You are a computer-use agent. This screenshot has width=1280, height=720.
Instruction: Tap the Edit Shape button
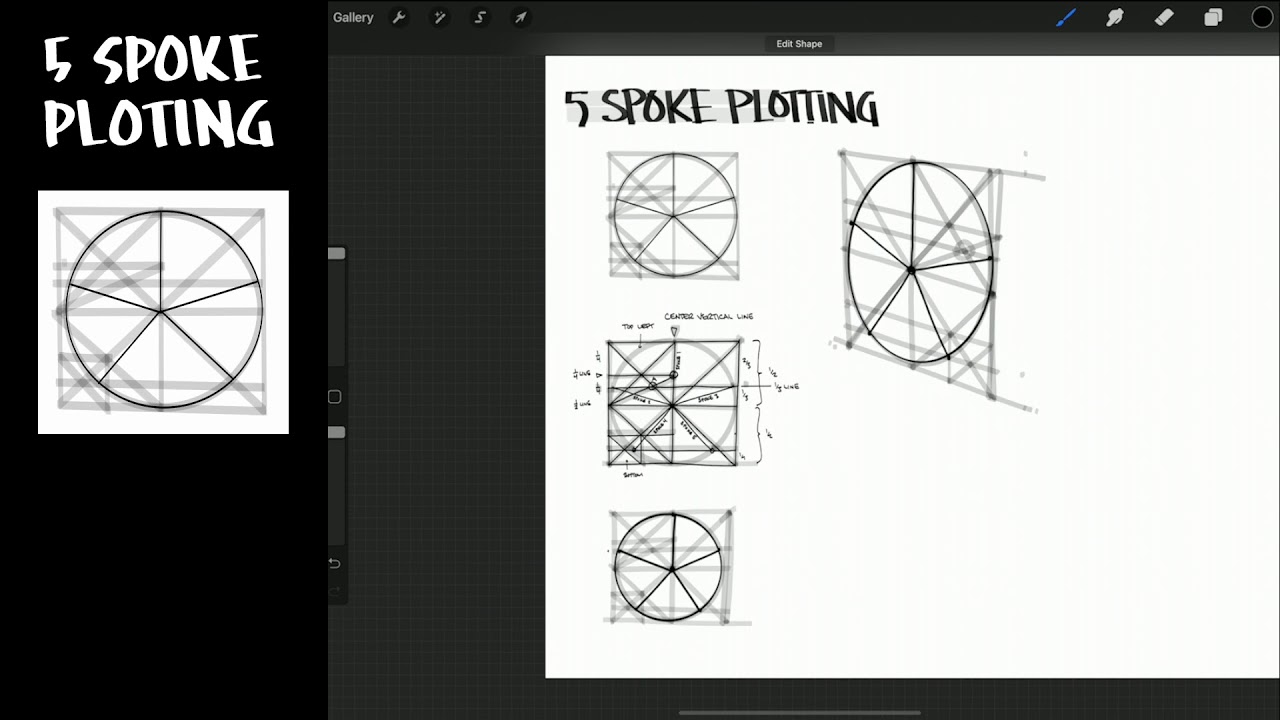[x=799, y=44]
